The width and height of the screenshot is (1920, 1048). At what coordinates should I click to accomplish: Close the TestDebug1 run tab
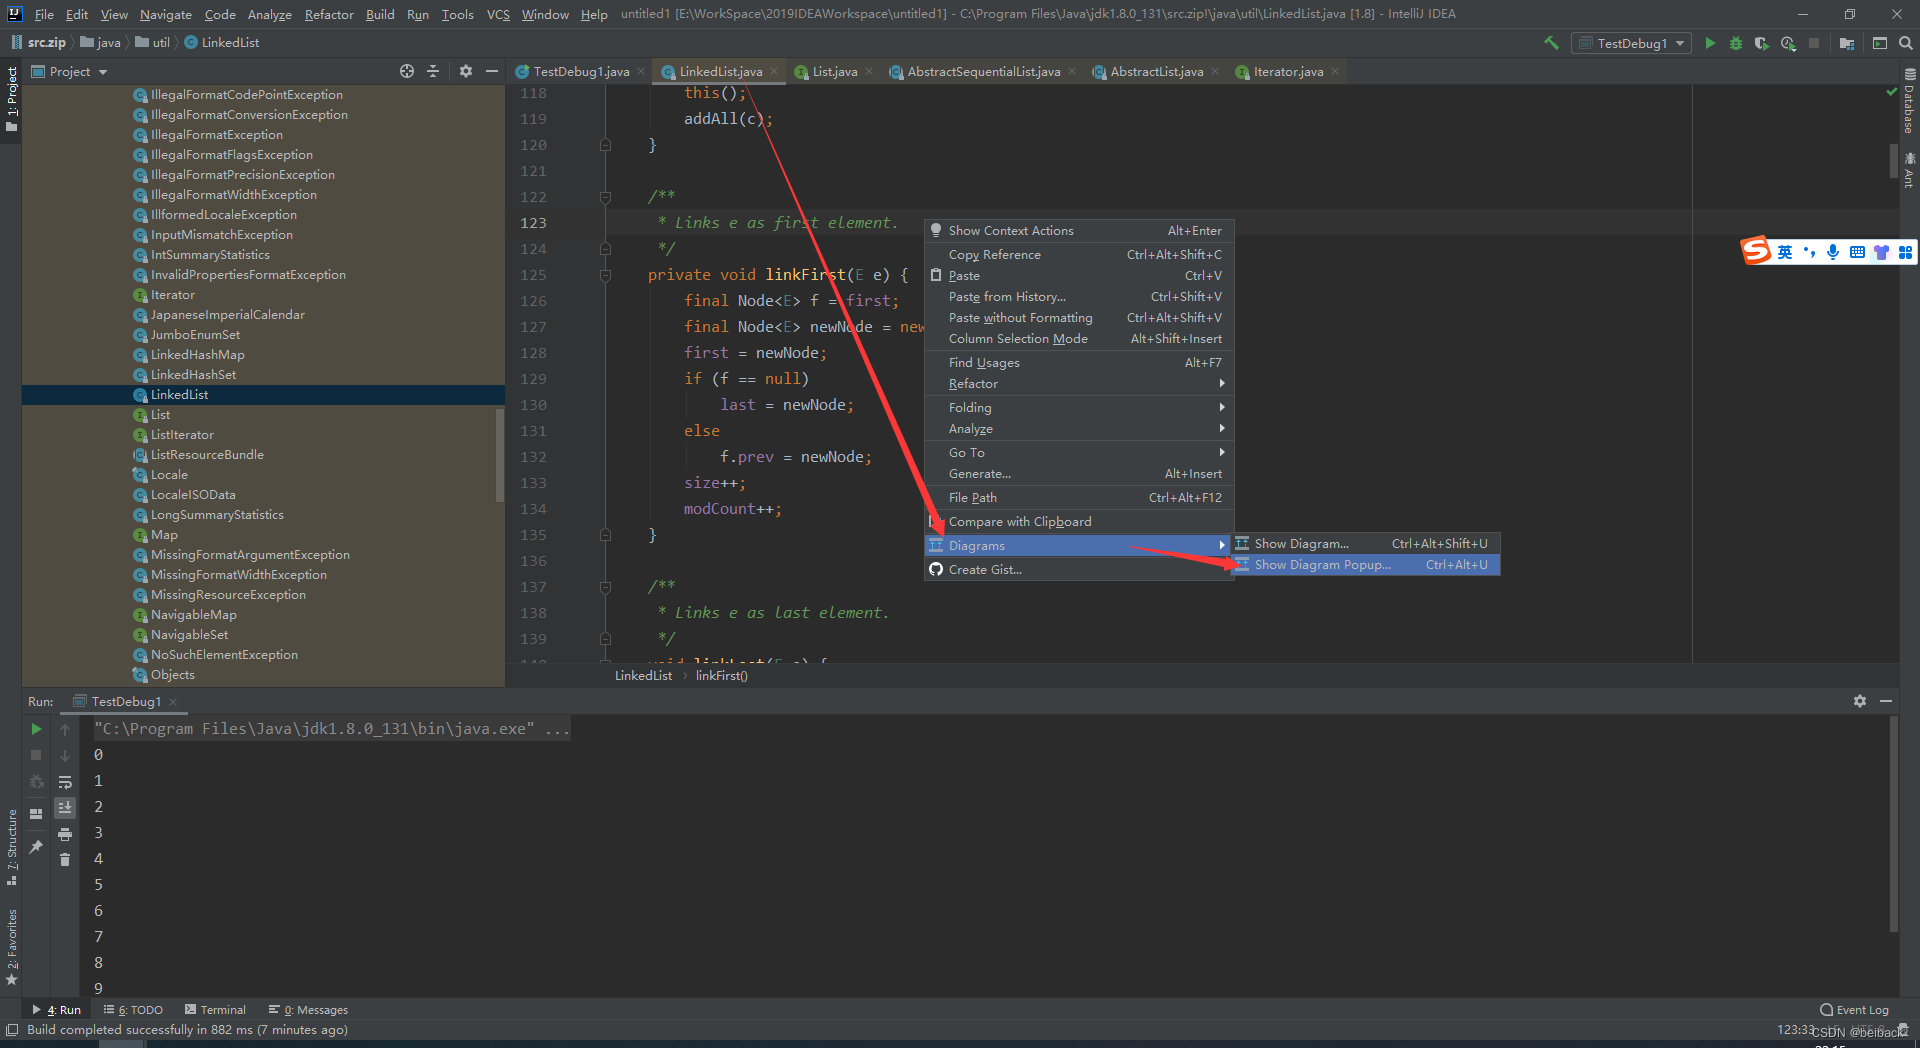click(x=173, y=702)
